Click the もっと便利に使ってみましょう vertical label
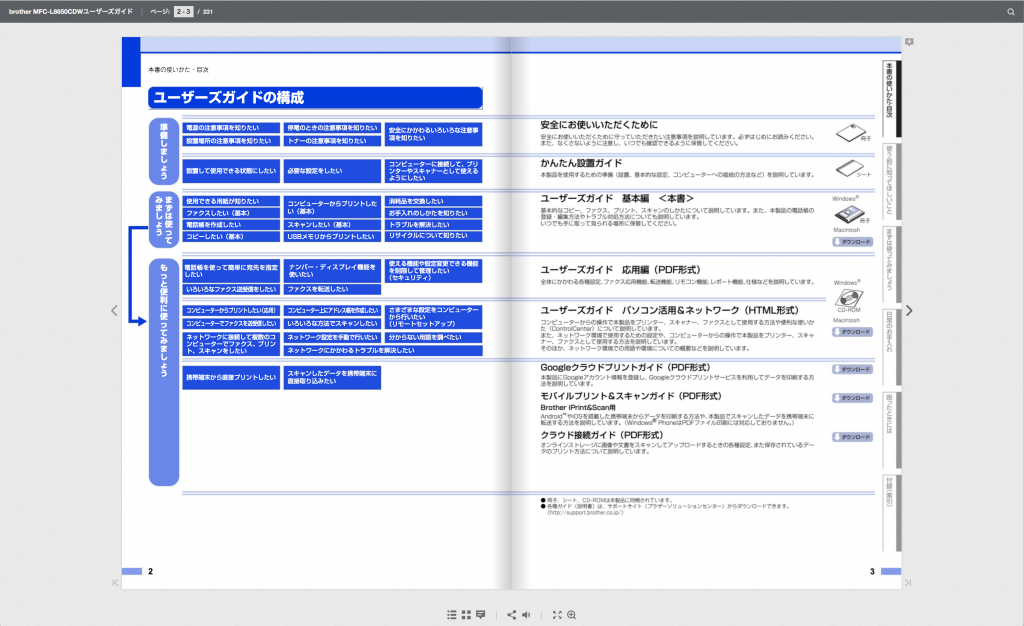Image resolution: width=1024 pixels, height=626 pixels. pyautogui.click(x=164, y=372)
